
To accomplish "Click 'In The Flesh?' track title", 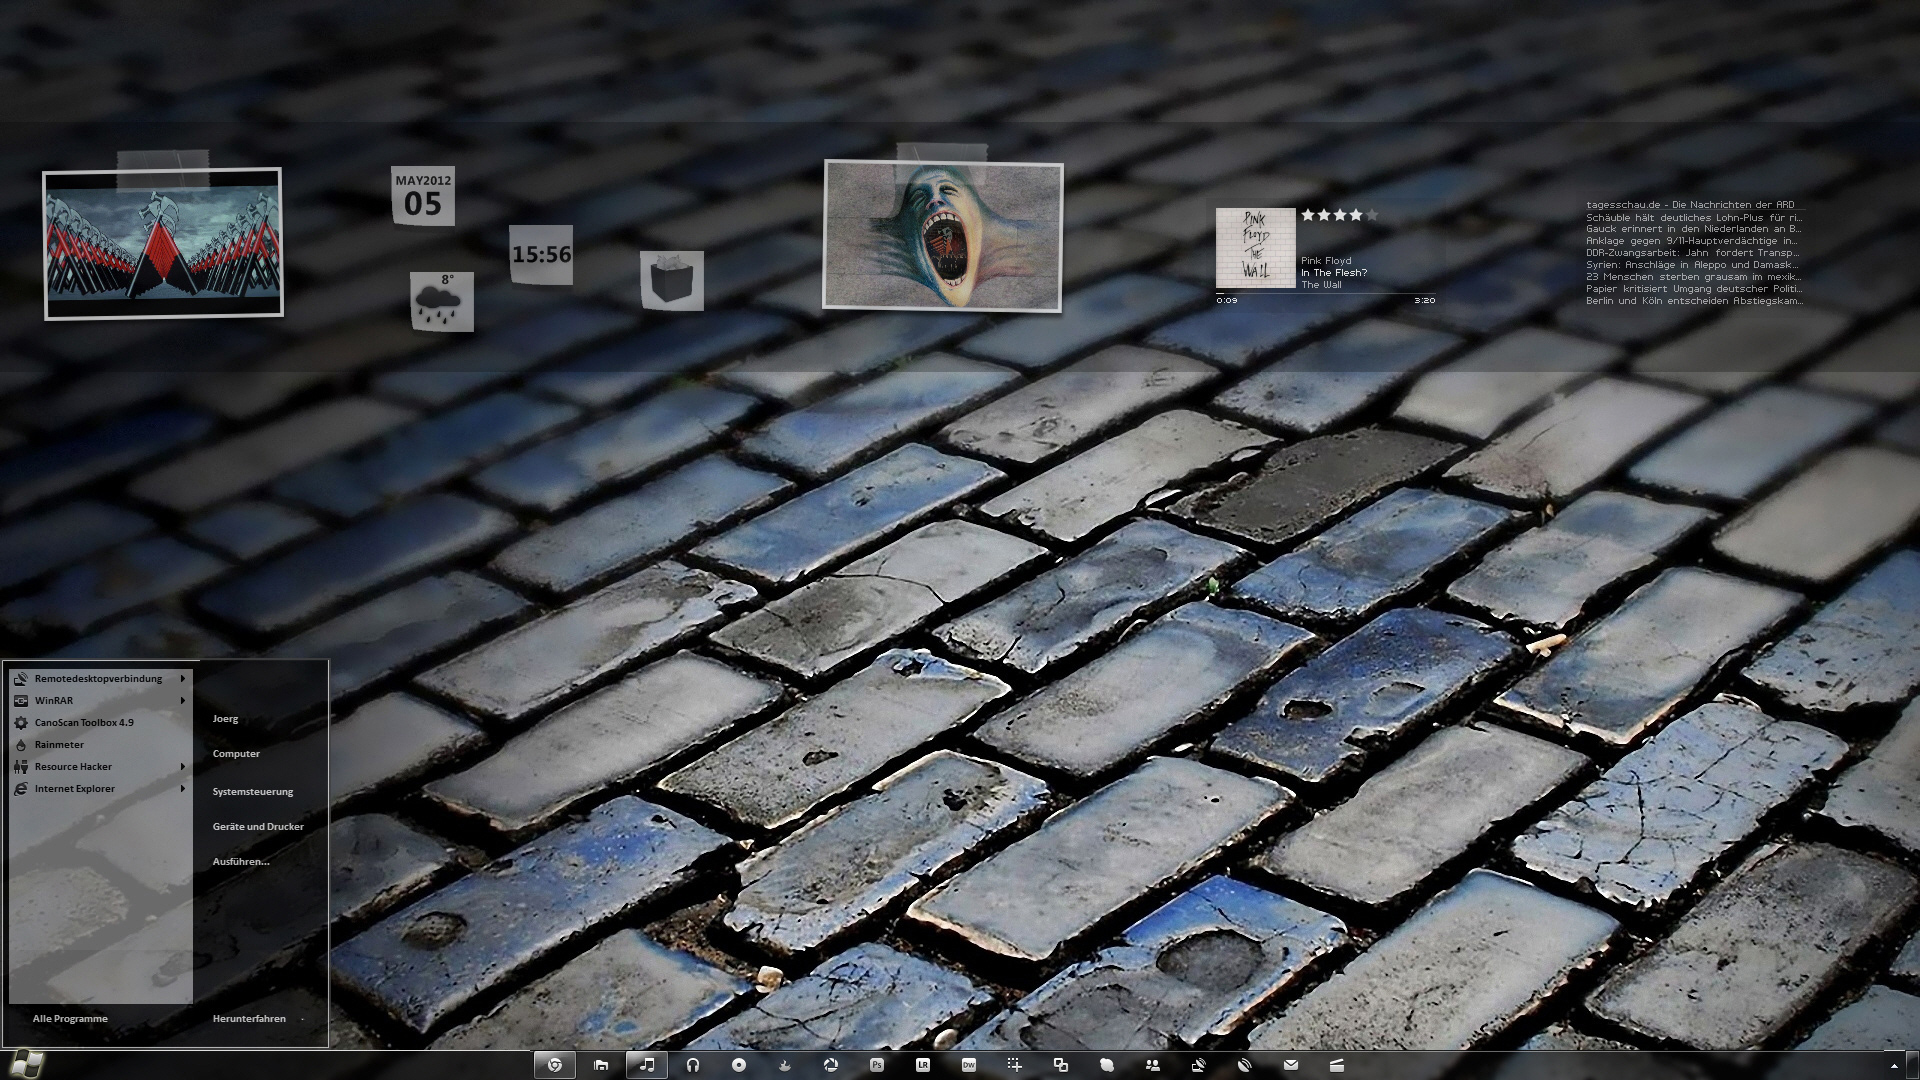I will point(1334,273).
